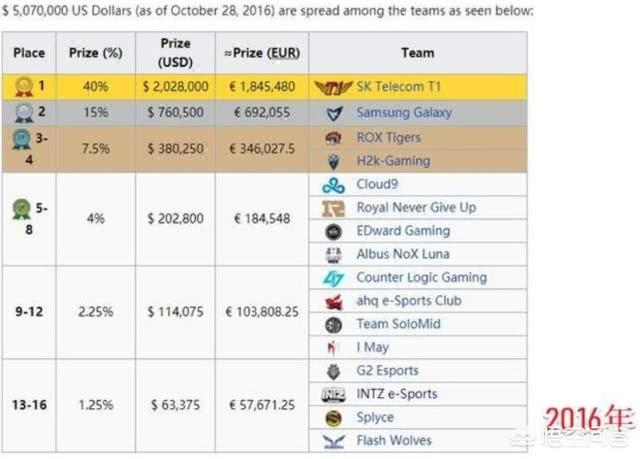
Task: Click the Splyce team link
Action: point(375,417)
